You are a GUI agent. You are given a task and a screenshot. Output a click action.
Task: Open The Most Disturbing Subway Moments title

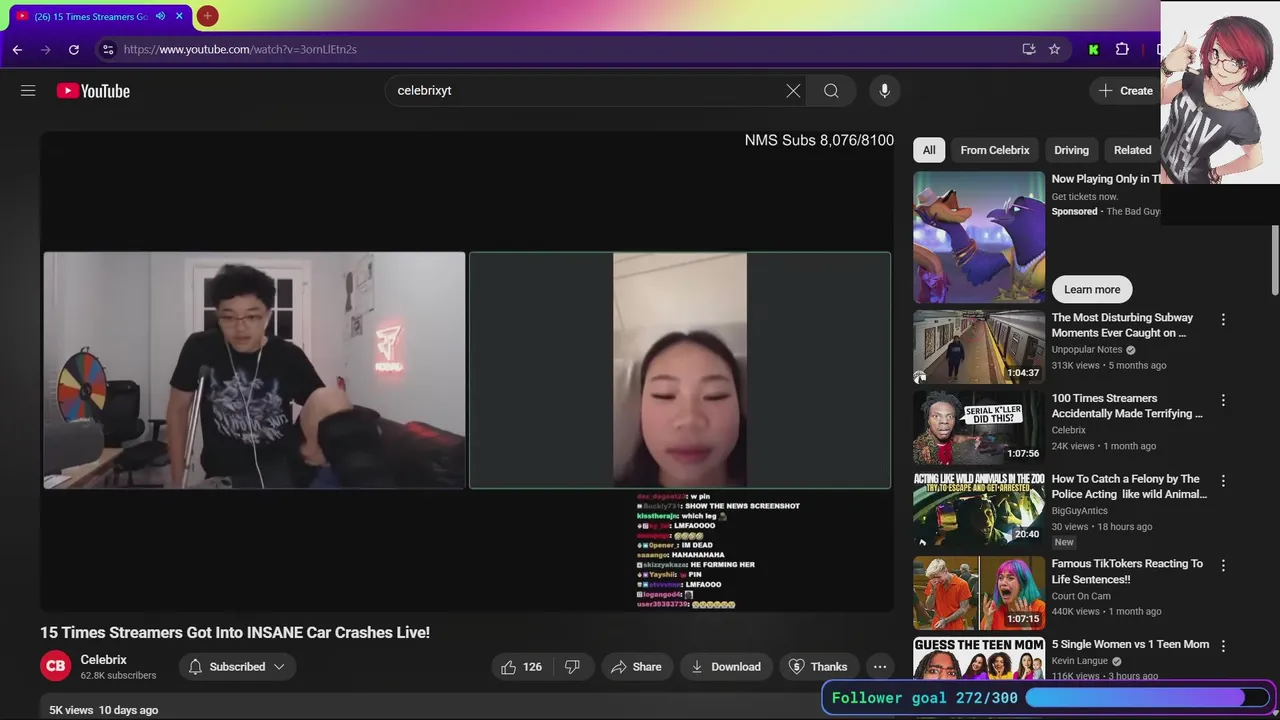(x=1122, y=325)
